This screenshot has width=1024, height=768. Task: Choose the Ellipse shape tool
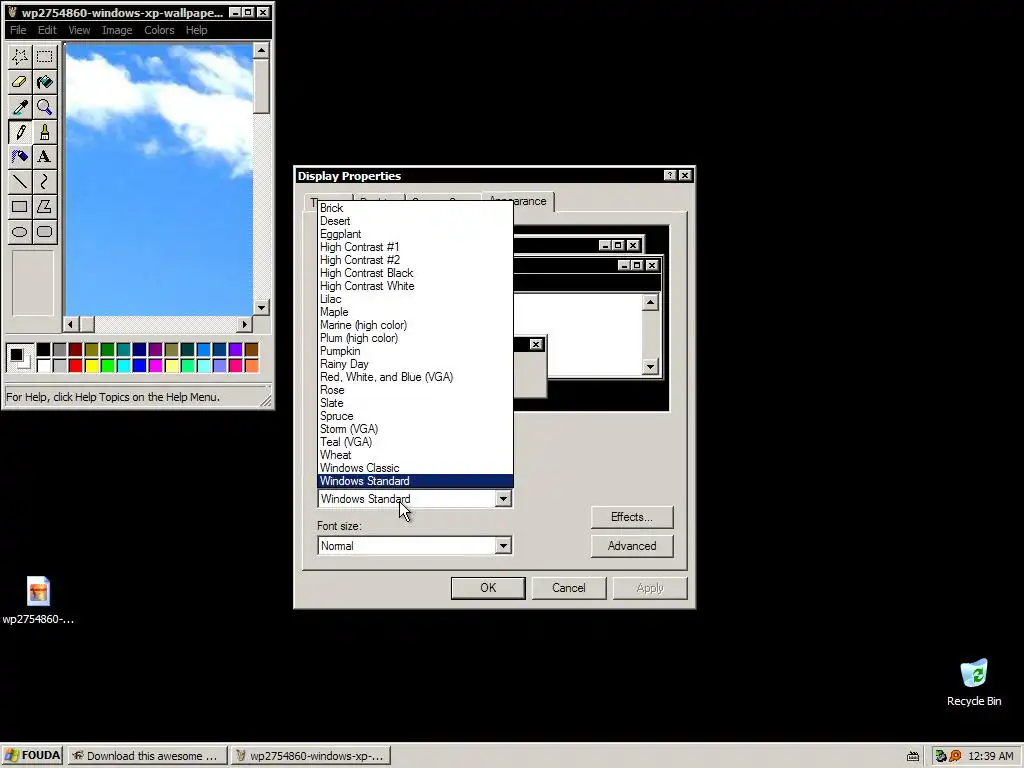(x=20, y=232)
